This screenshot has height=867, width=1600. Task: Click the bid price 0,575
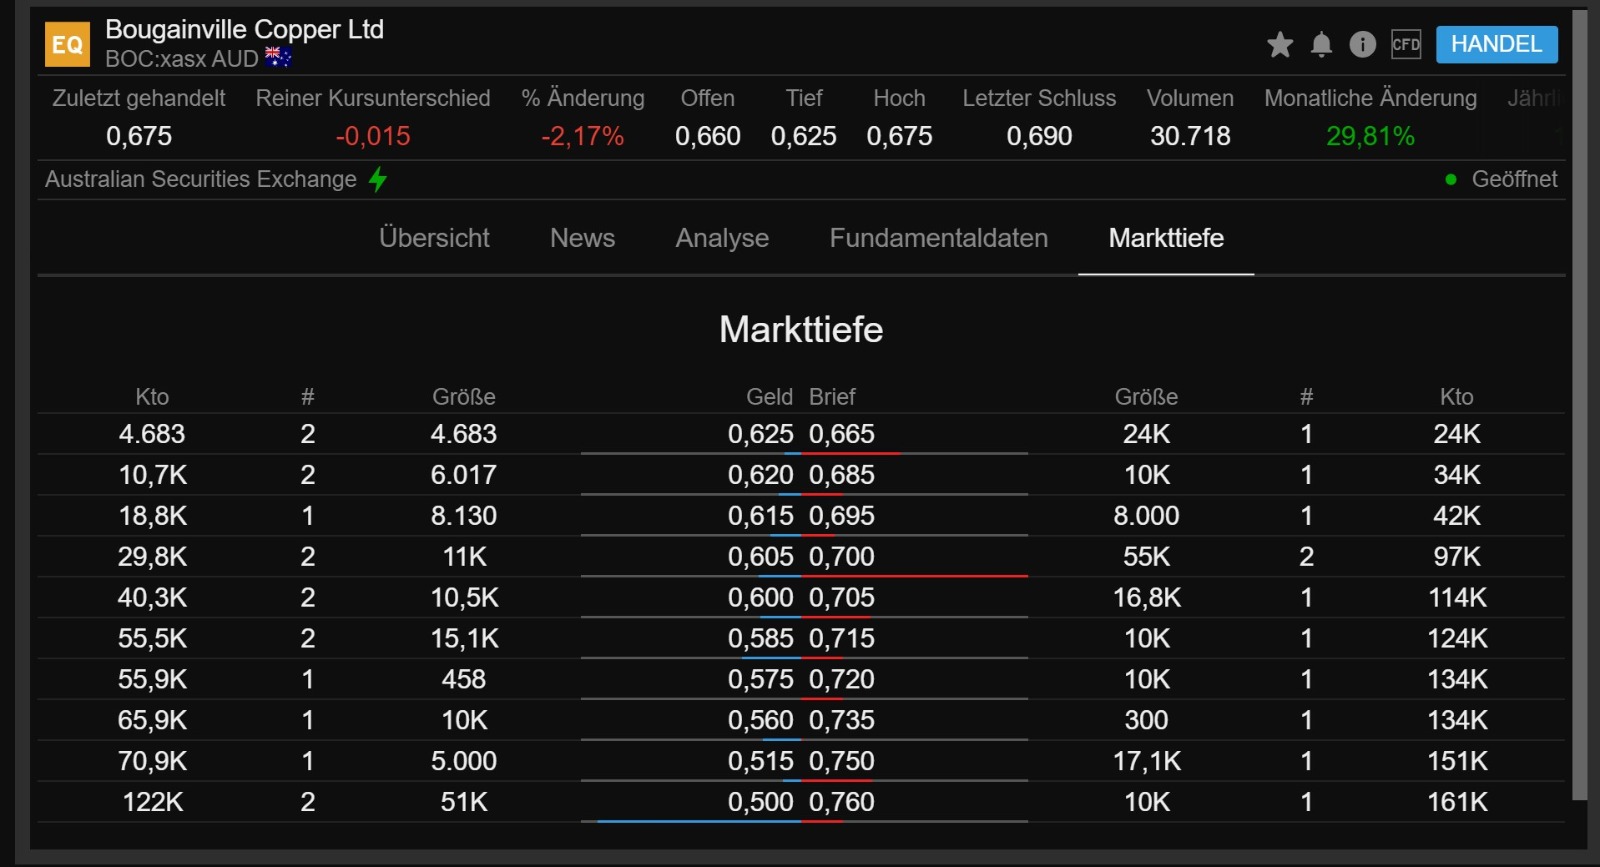pyautogui.click(x=761, y=680)
